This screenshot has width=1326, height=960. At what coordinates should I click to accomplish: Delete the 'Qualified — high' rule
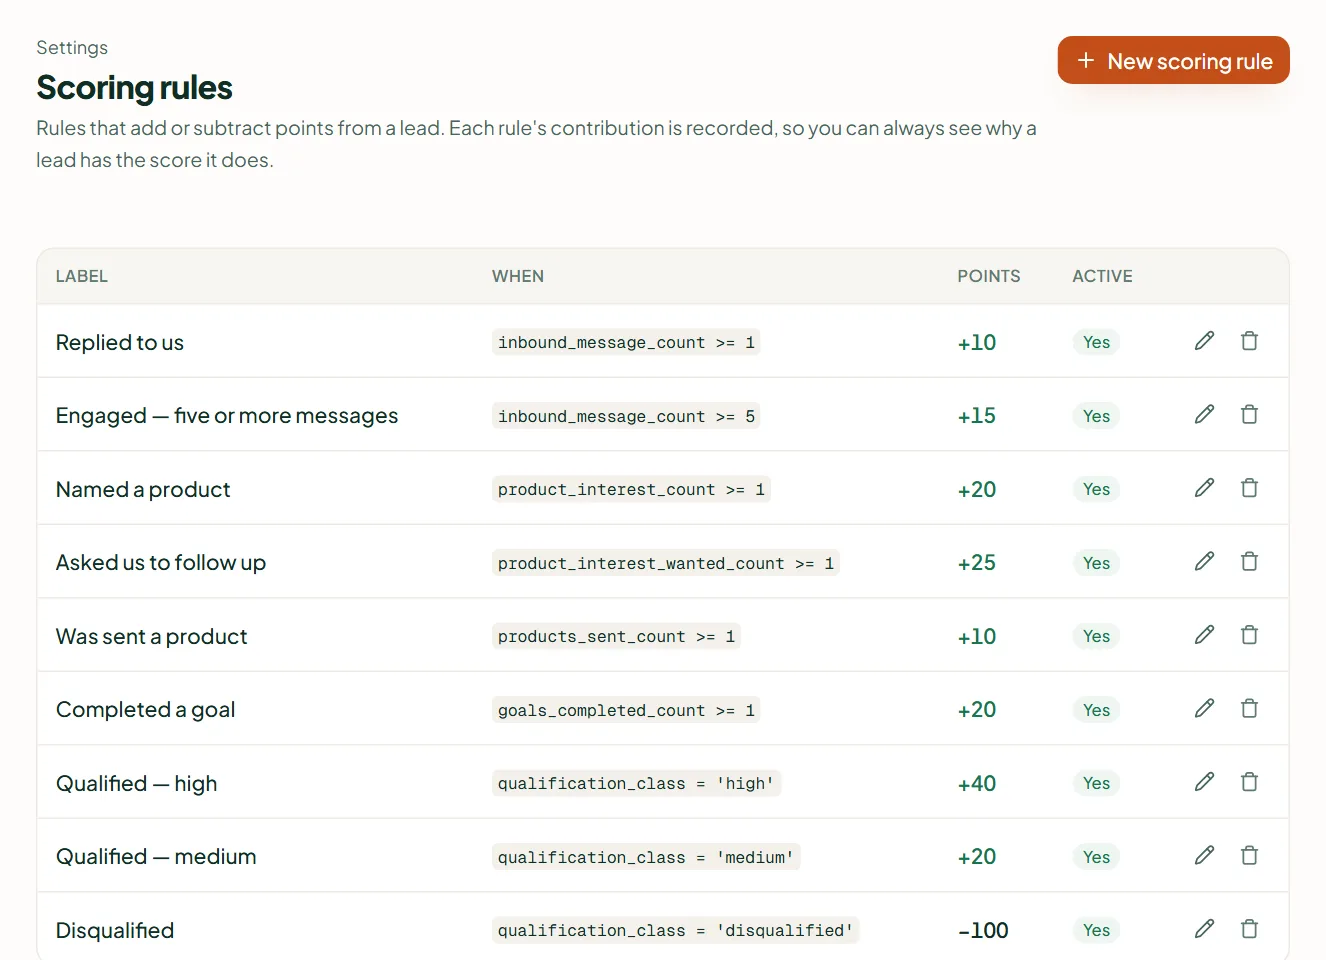1249,782
